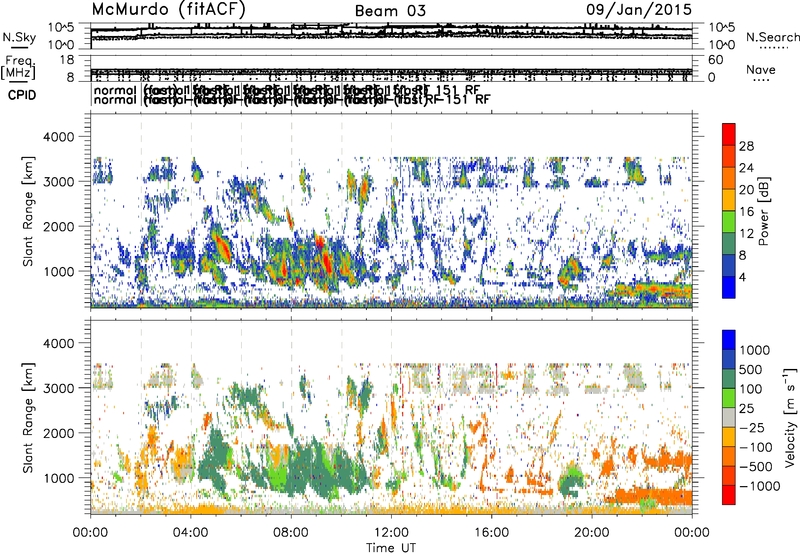Click the 'normal' CPID entry text
Image resolution: width=800 pixels, height=554 pixels.
coord(115,90)
